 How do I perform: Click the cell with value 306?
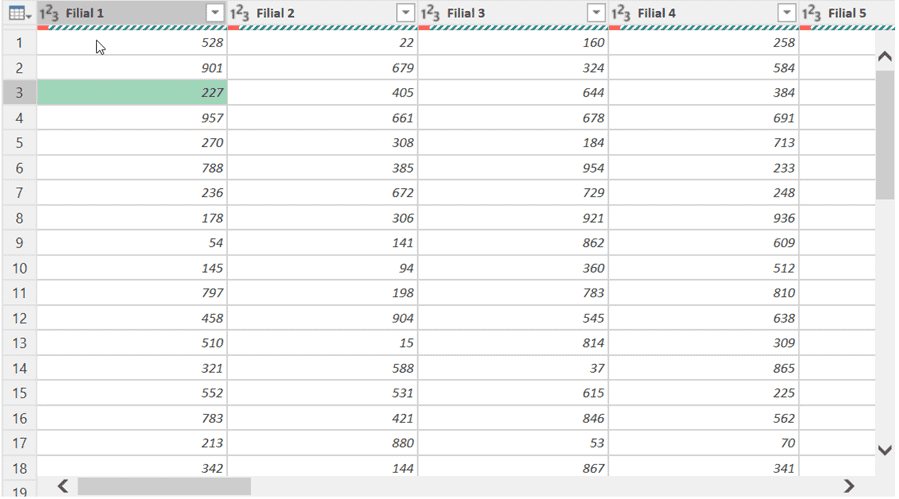[323, 218]
